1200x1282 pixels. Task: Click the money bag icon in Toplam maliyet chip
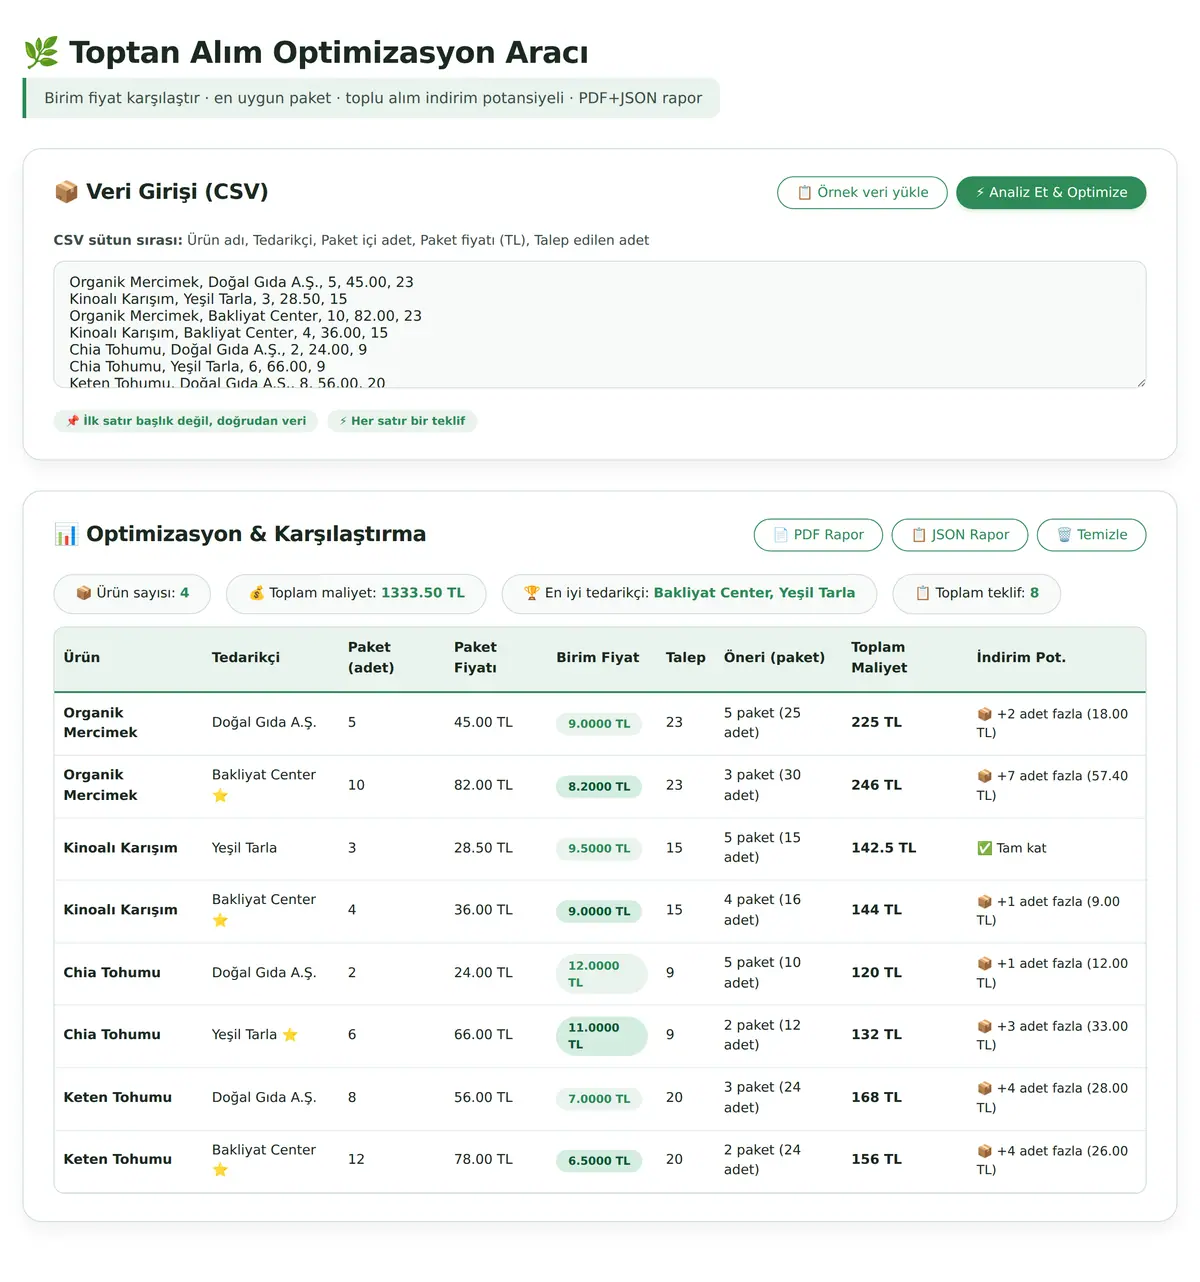[x=257, y=593]
